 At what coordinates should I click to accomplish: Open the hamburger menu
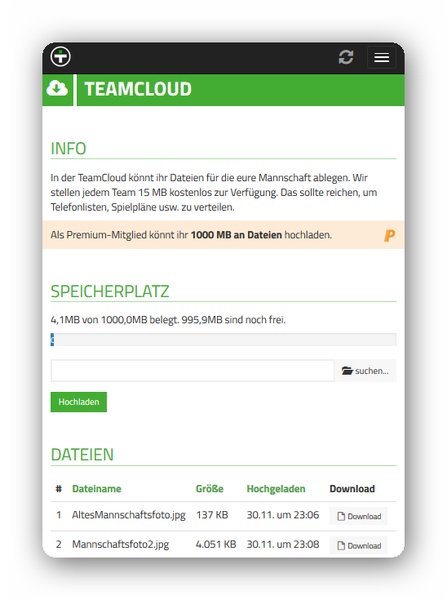click(382, 57)
